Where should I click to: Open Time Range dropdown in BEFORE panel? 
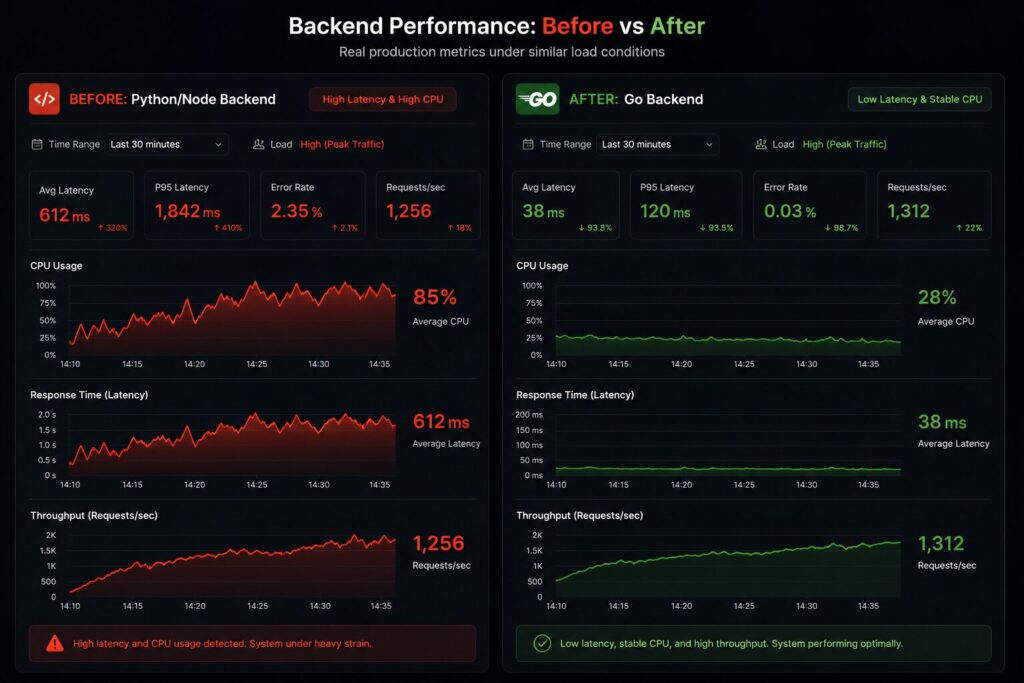point(167,144)
